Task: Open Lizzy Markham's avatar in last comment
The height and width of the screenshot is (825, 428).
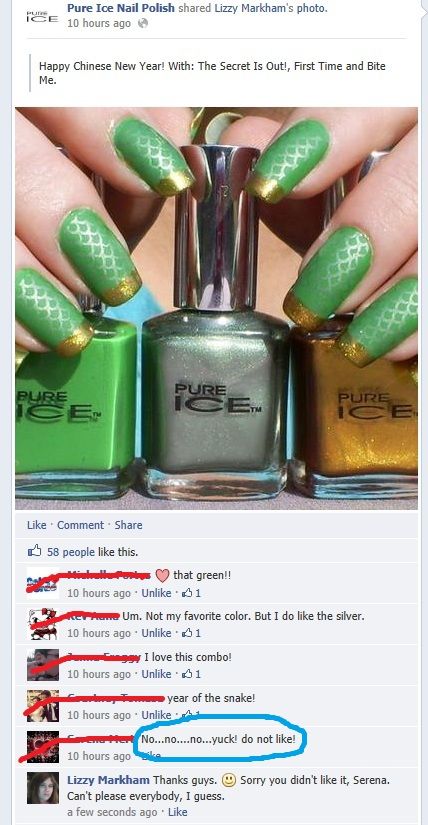Action: pyautogui.click(x=43, y=788)
